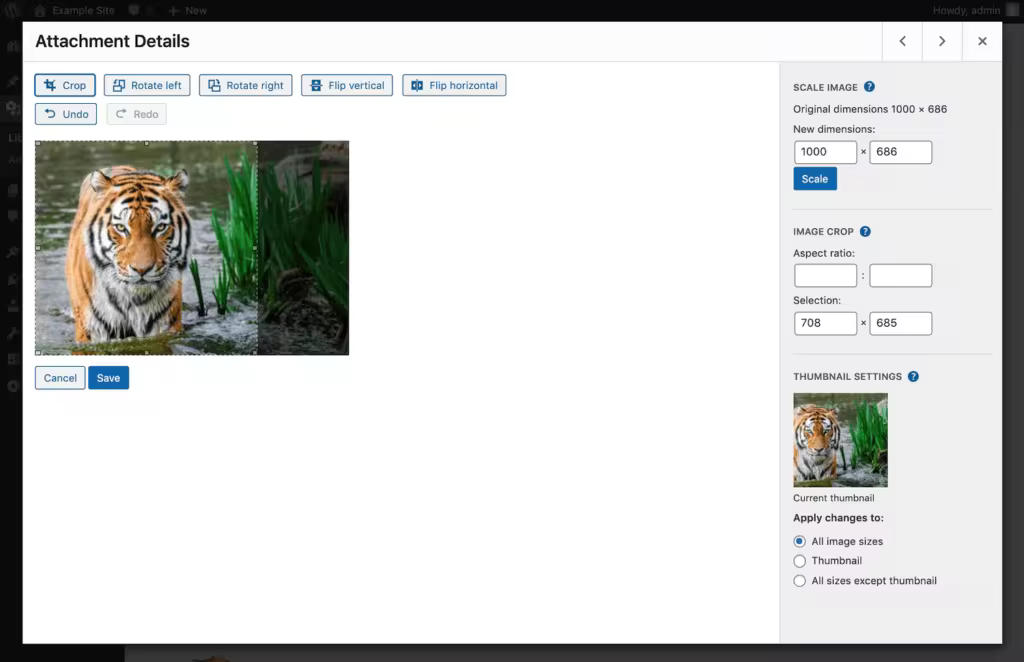
Task: Choose All sizes except thumbnail
Action: pos(799,581)
